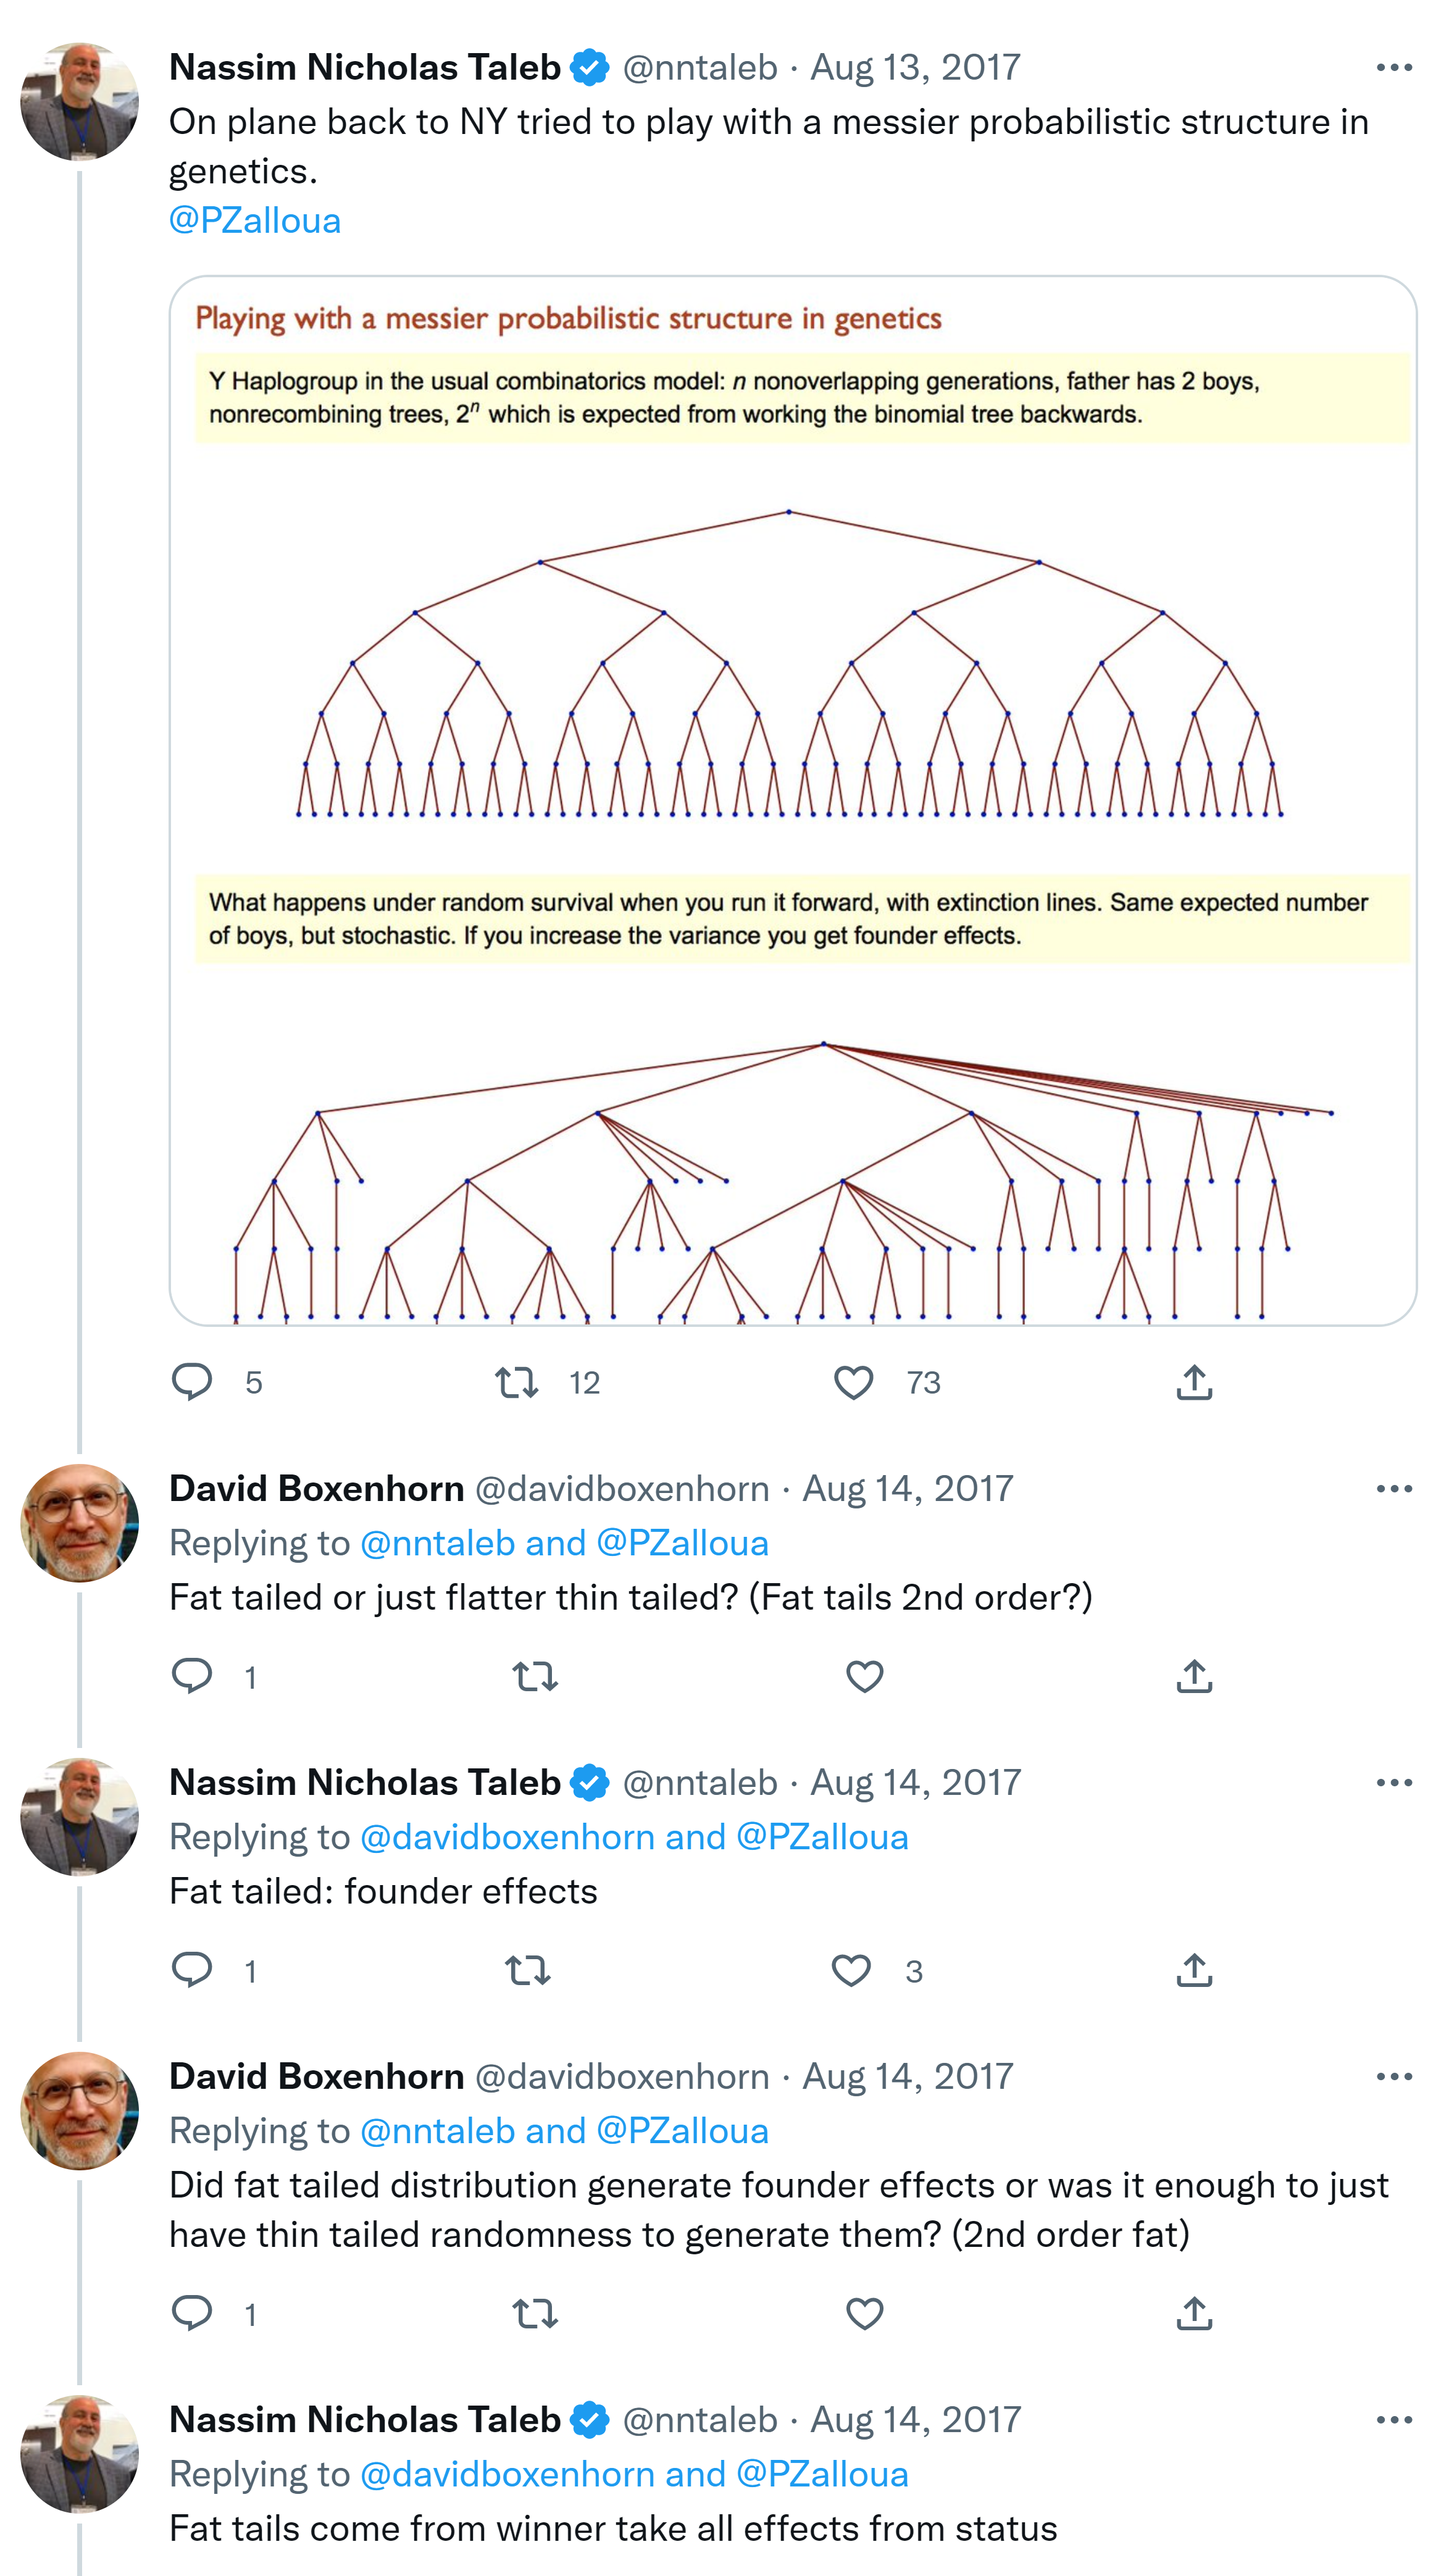Share Taleb's main genetics tweet
The width and height of the screenshot is (1441, 2576).
click(1194, 1383)
